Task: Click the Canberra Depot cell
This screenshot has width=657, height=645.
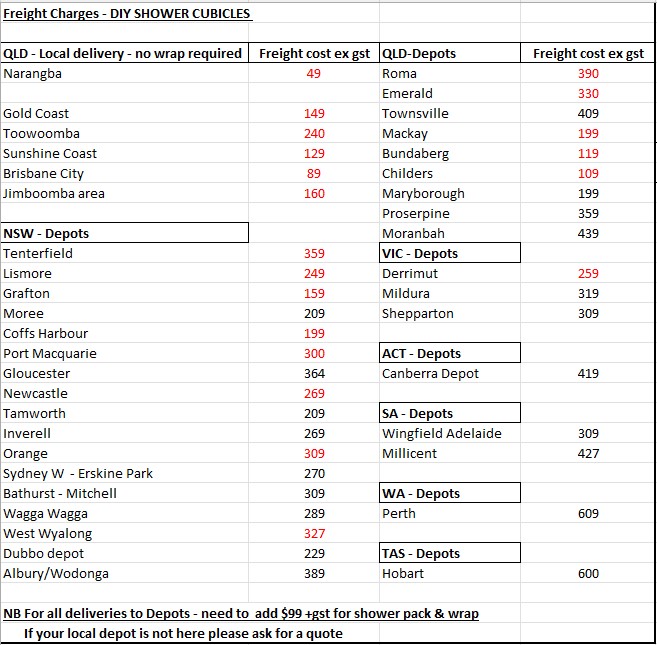Action: coord(450,373)
